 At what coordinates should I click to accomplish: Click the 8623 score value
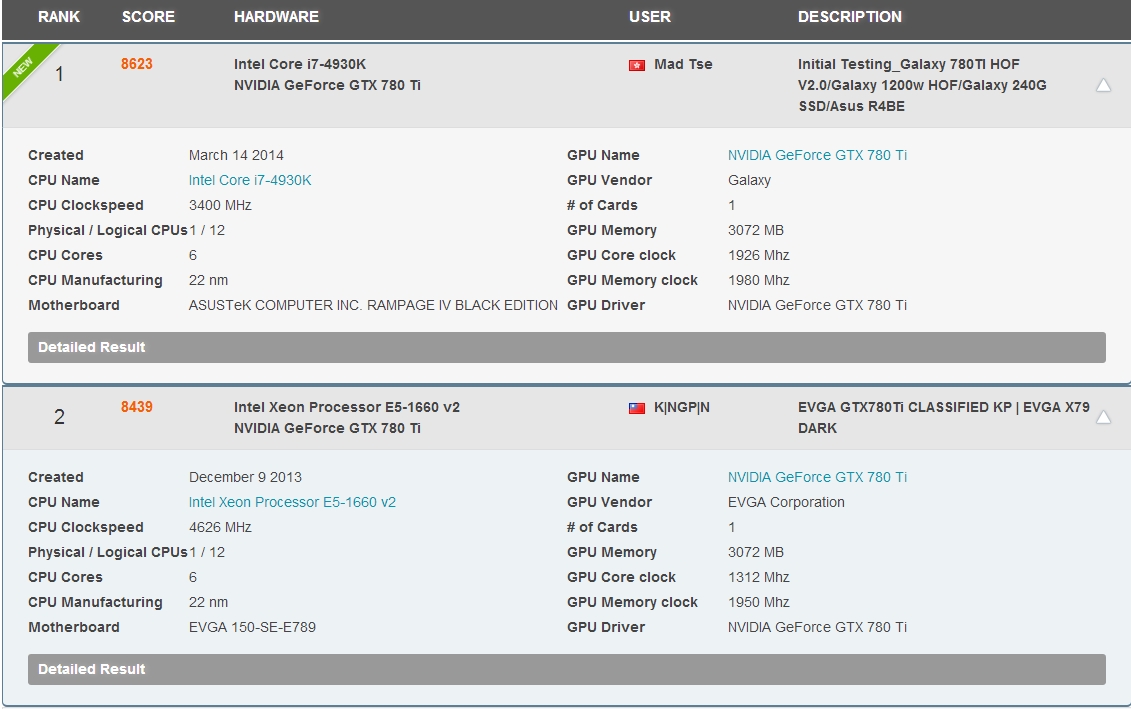(137, 64)
